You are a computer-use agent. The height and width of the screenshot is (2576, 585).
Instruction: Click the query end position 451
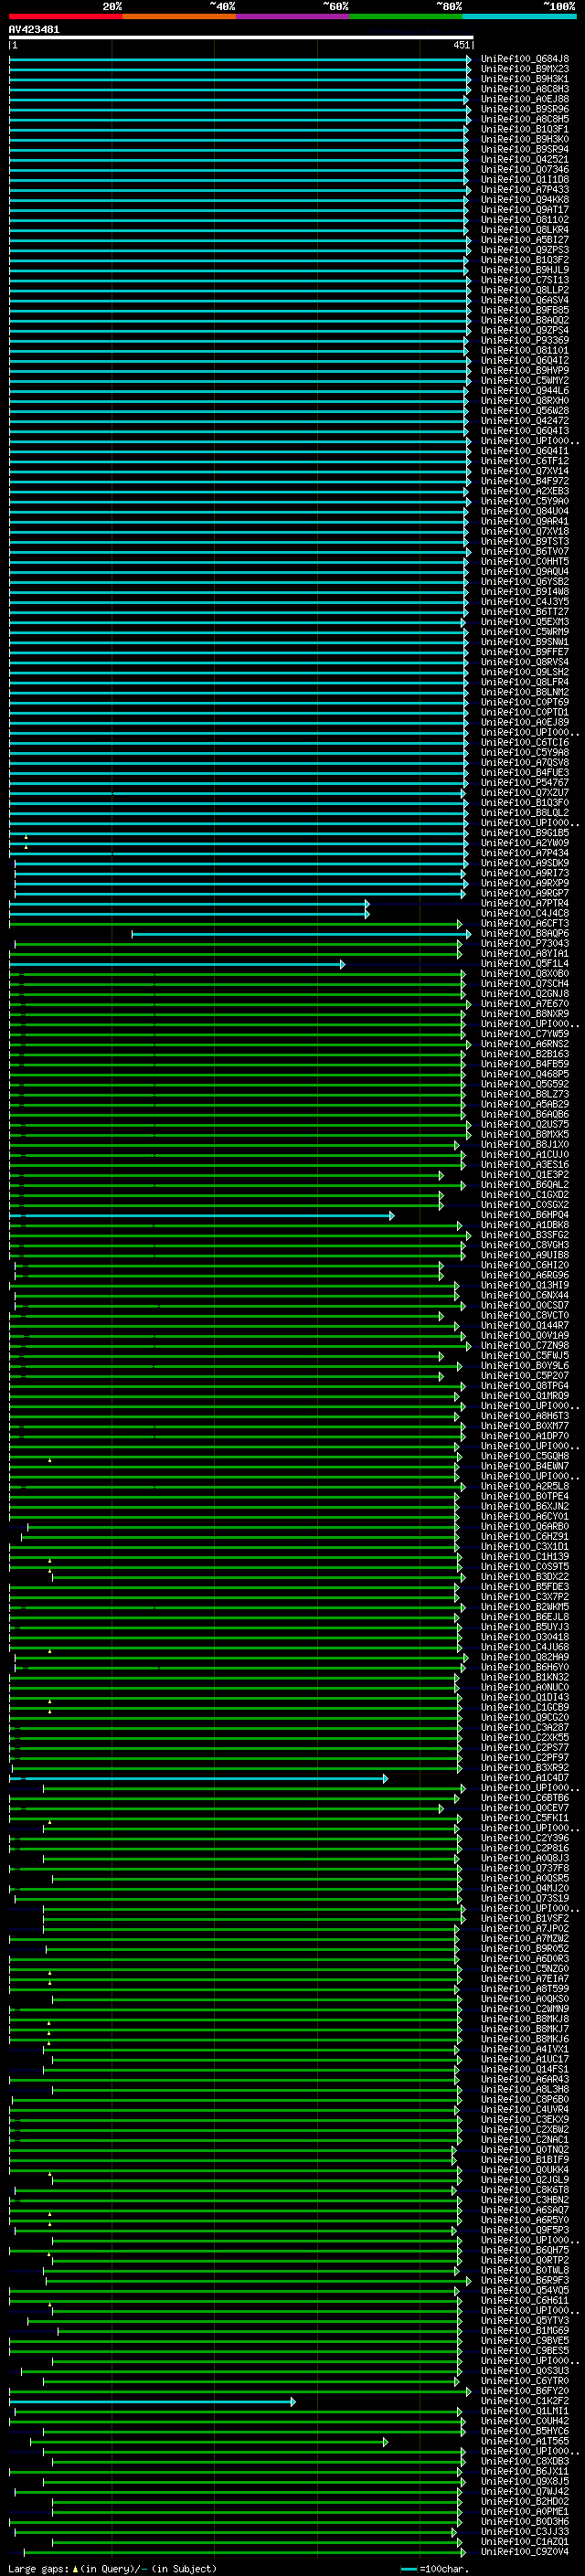click(x=461, y=45)
